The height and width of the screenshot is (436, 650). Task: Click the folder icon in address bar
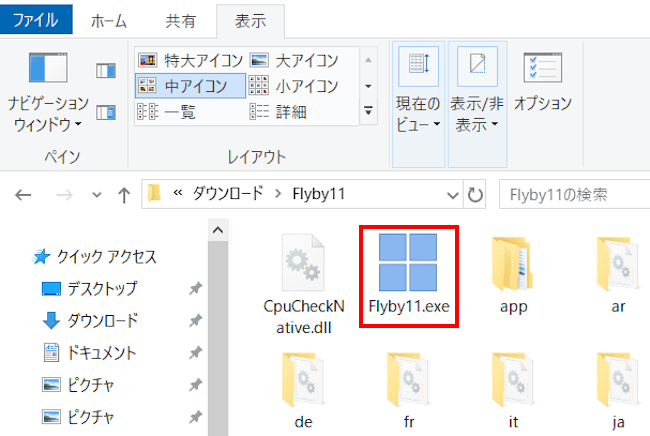pos(155,194)
